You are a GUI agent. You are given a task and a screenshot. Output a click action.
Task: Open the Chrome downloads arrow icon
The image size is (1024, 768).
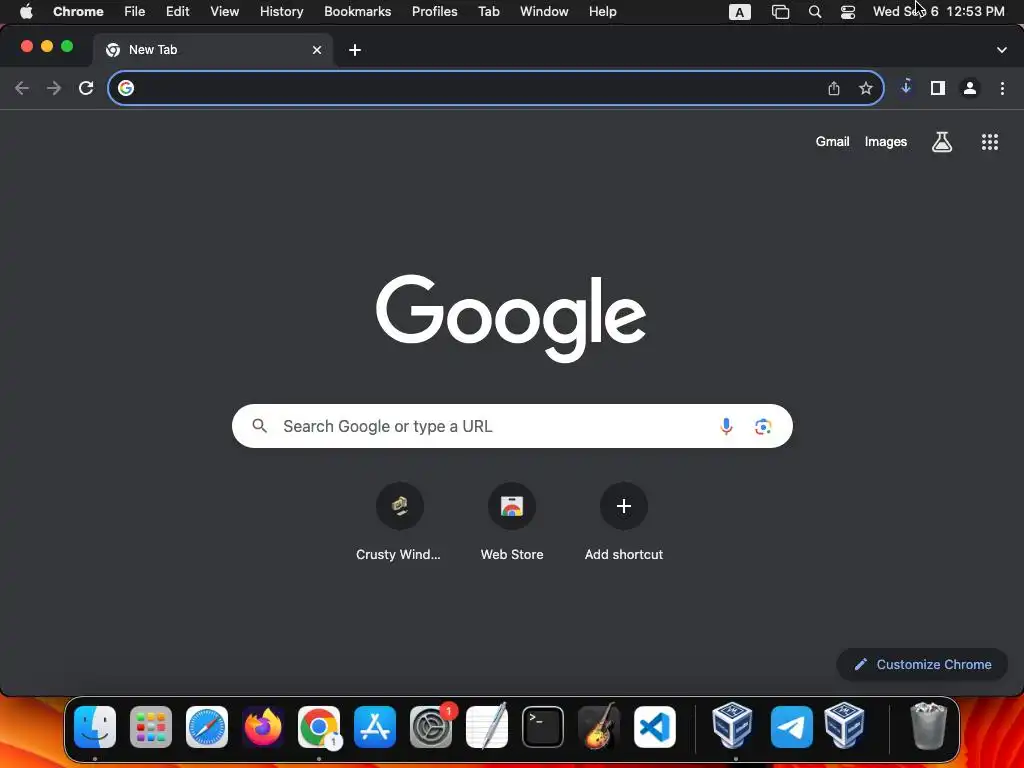point(906,88)
